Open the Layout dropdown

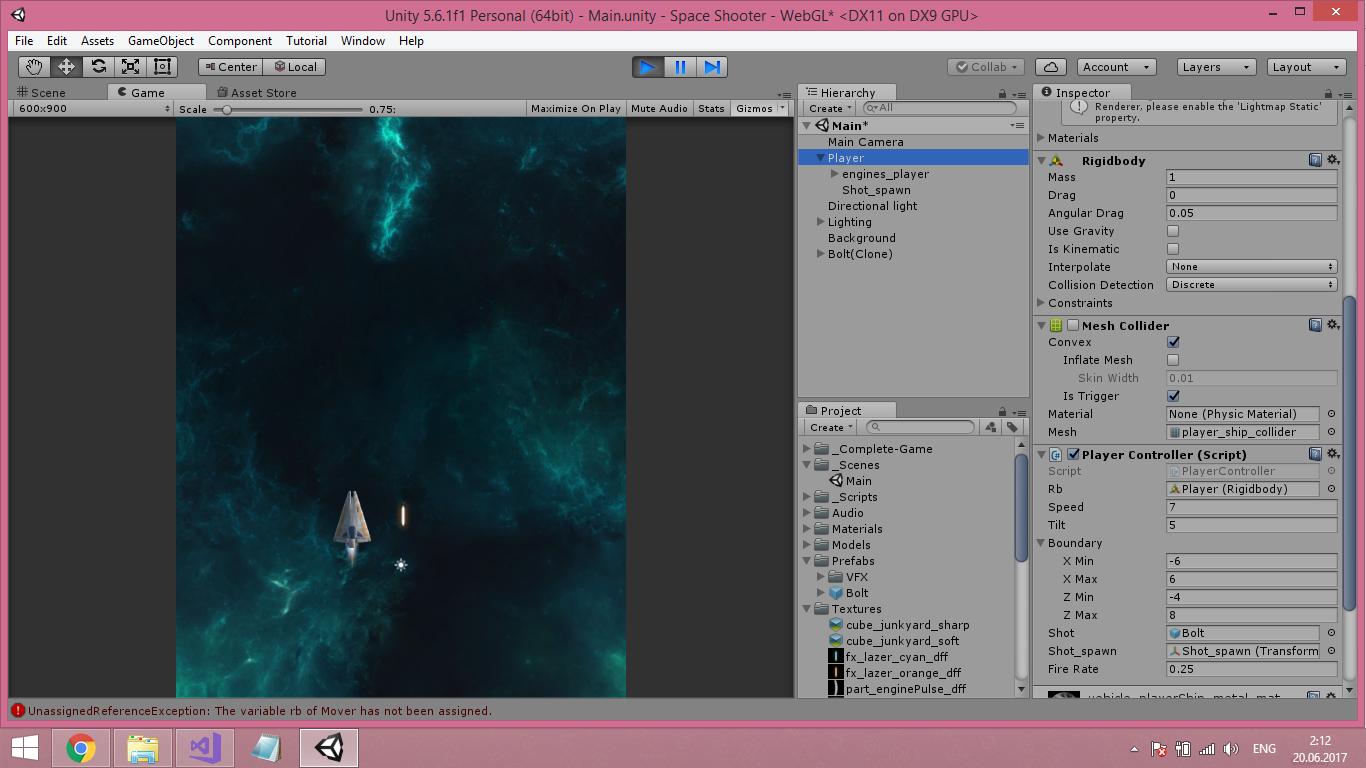[1306, 67]
